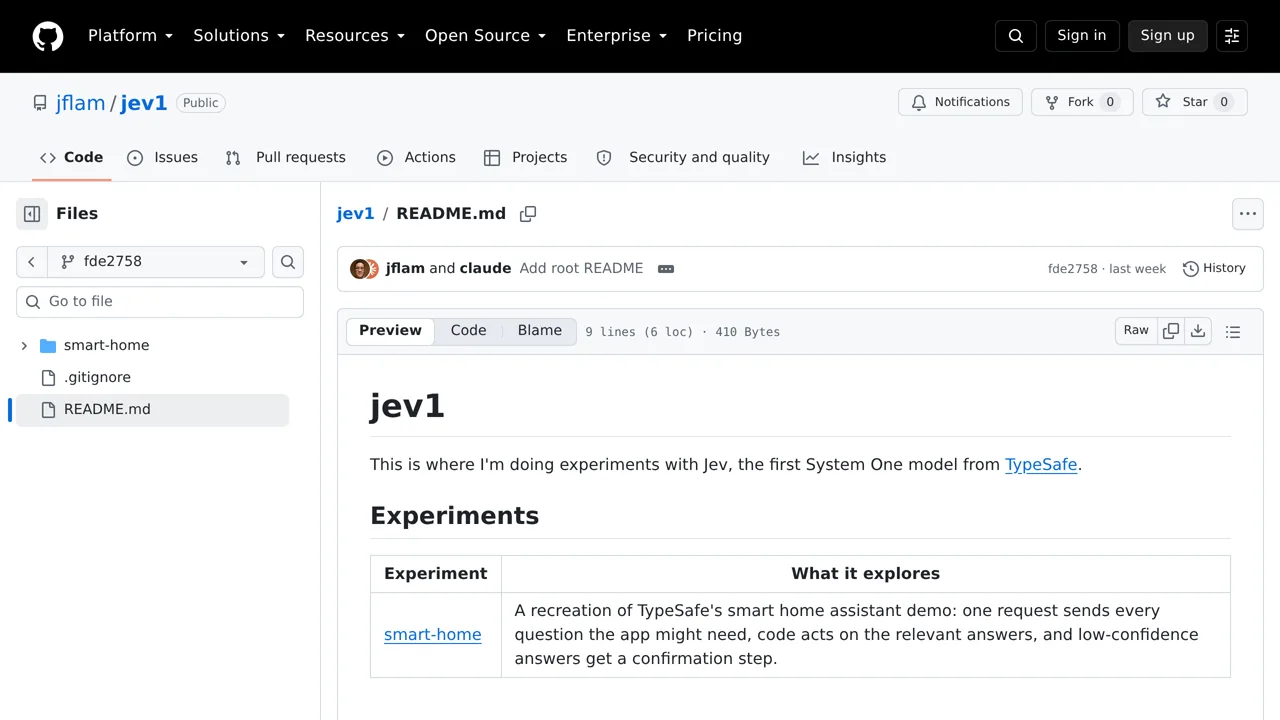Open more file actions ellipsis menu

1248,214
